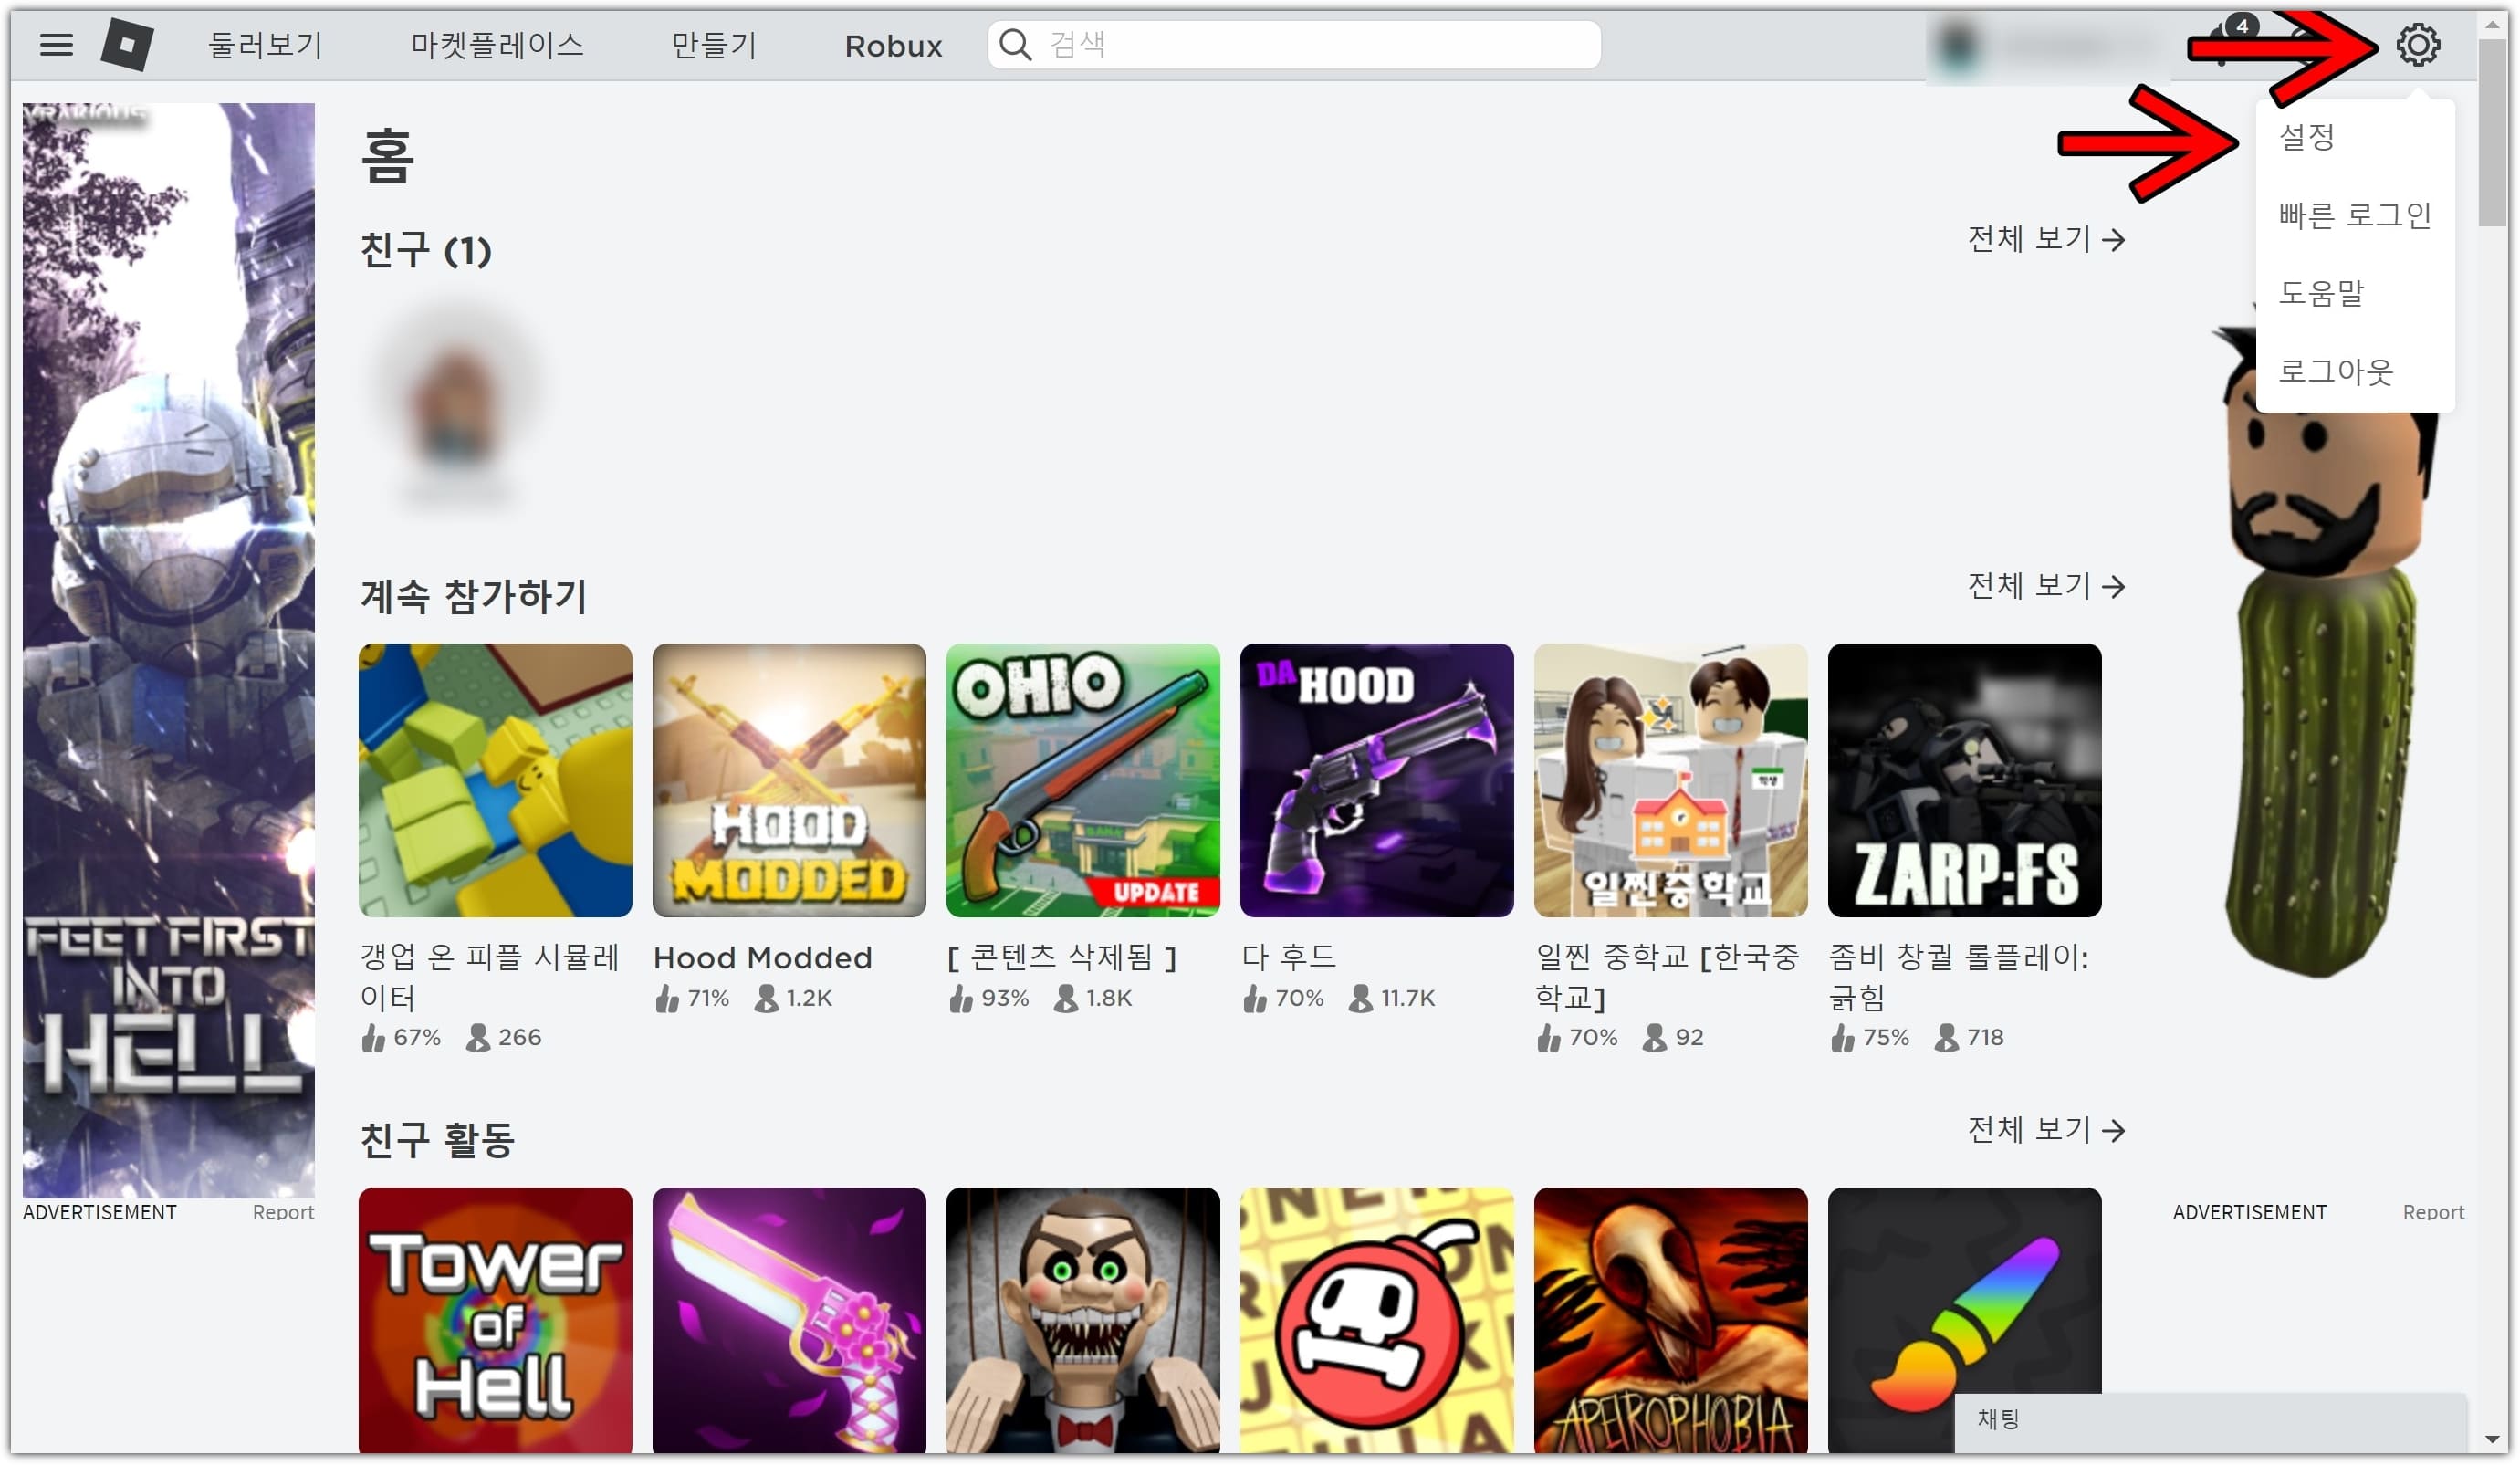Open the pink knife and gun thumbnail
The width and height of the screenshot is (2520, 1465).
(789, 1320)
